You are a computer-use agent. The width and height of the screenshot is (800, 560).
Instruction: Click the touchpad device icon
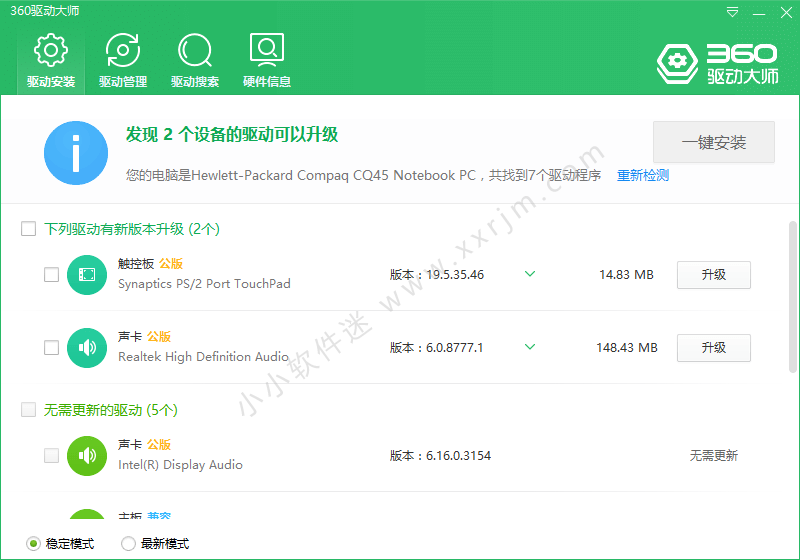click(87, 275)
